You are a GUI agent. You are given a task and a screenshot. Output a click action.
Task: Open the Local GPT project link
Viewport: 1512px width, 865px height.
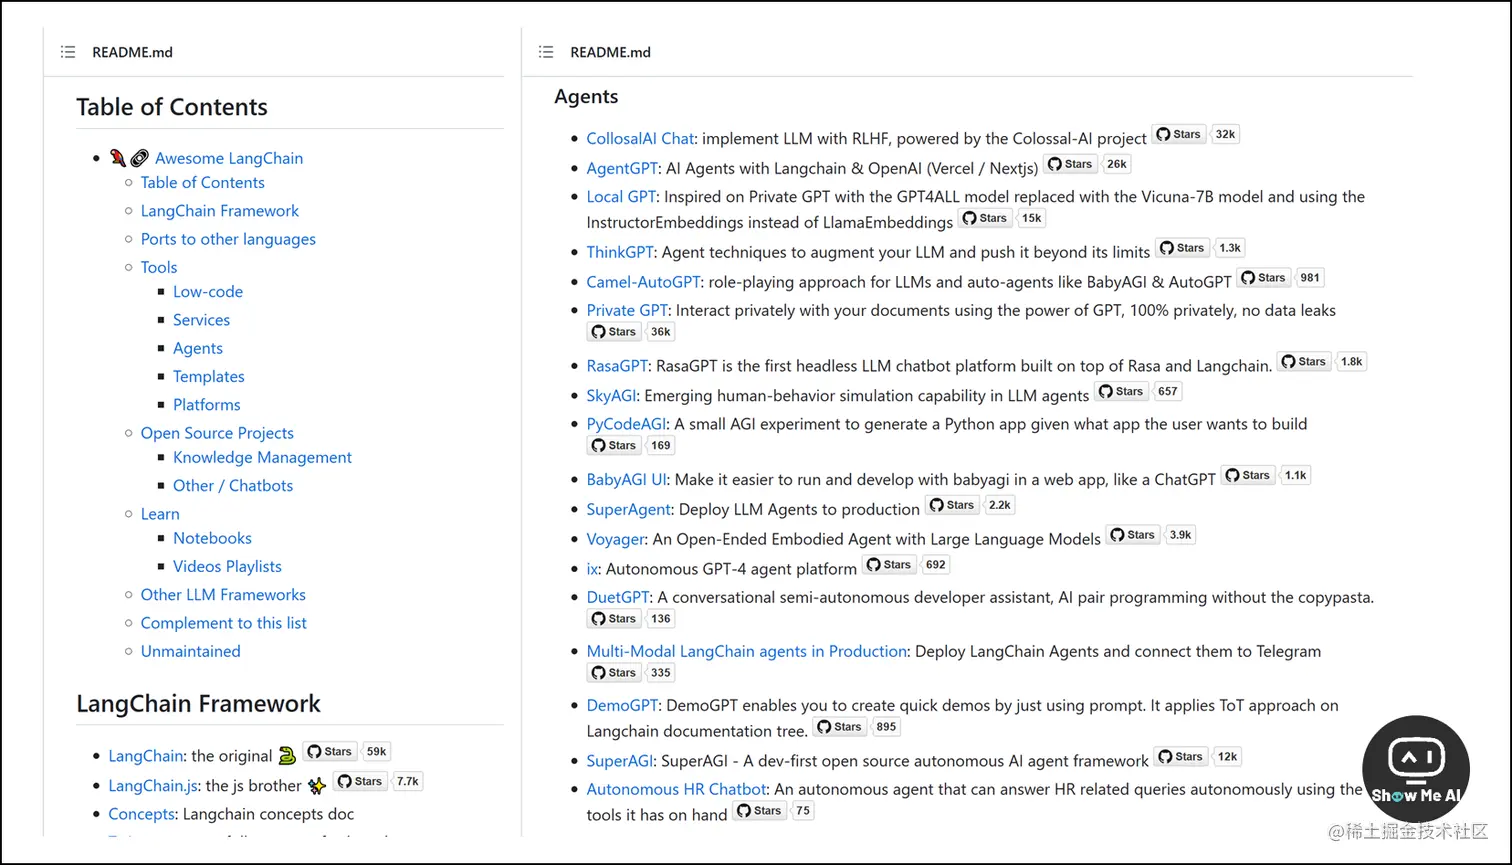click(621, 197)
